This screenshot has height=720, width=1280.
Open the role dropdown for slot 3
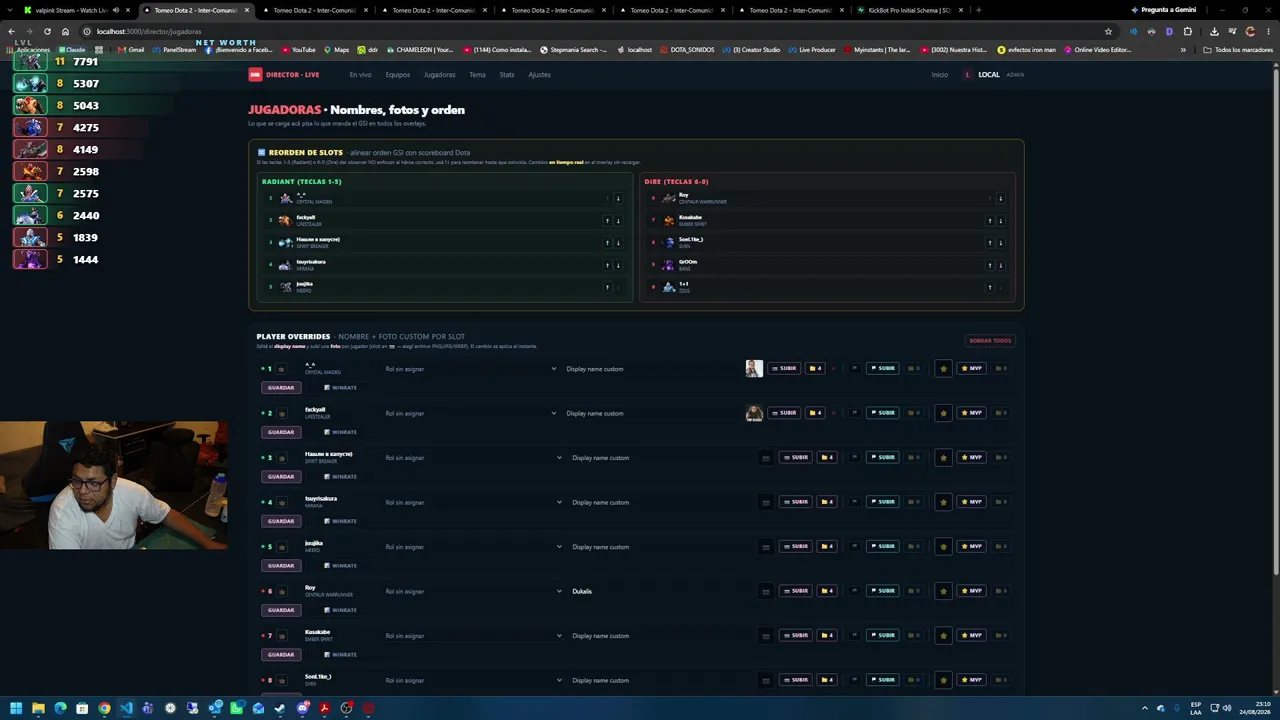point(473,458)
